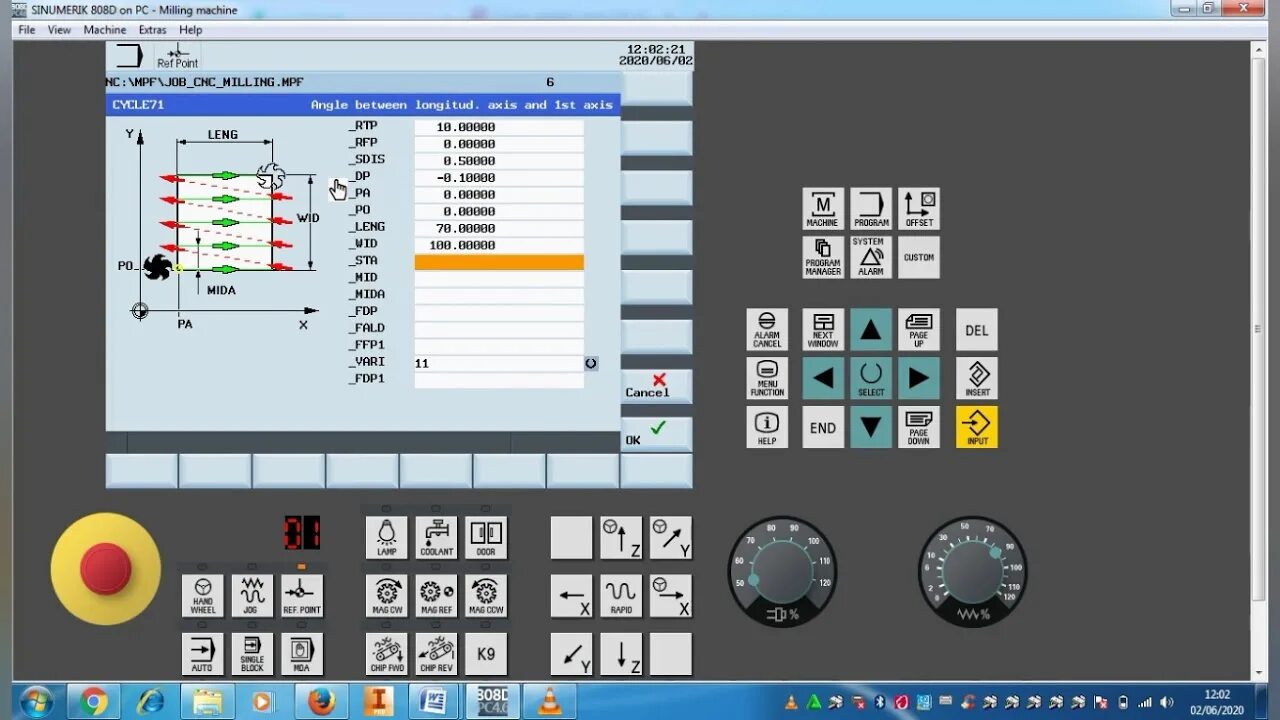Toggle SINGLE BLOCK mode

252,654
